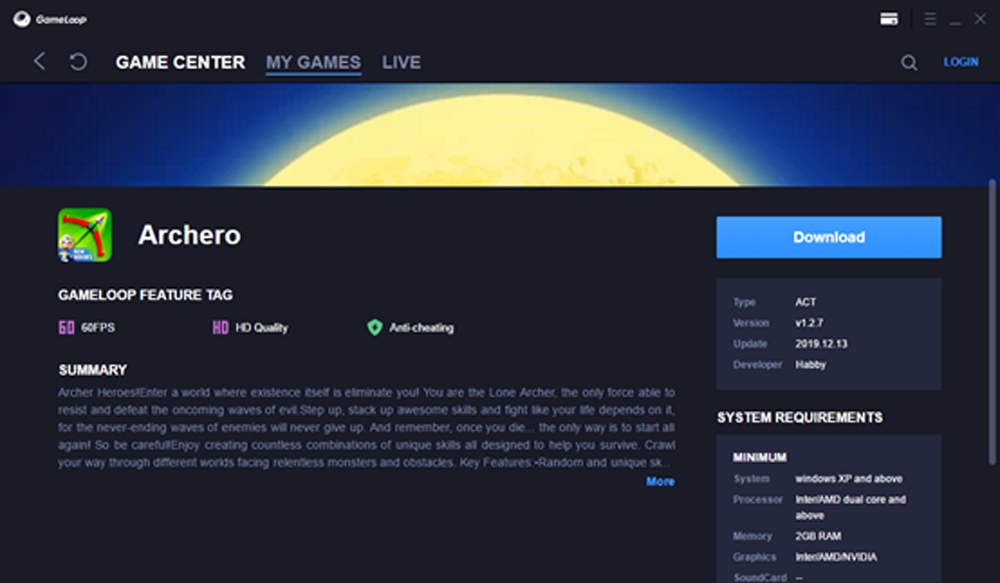Click the moon banner image
Screen dimensions: 1000x583
point(500,135)
